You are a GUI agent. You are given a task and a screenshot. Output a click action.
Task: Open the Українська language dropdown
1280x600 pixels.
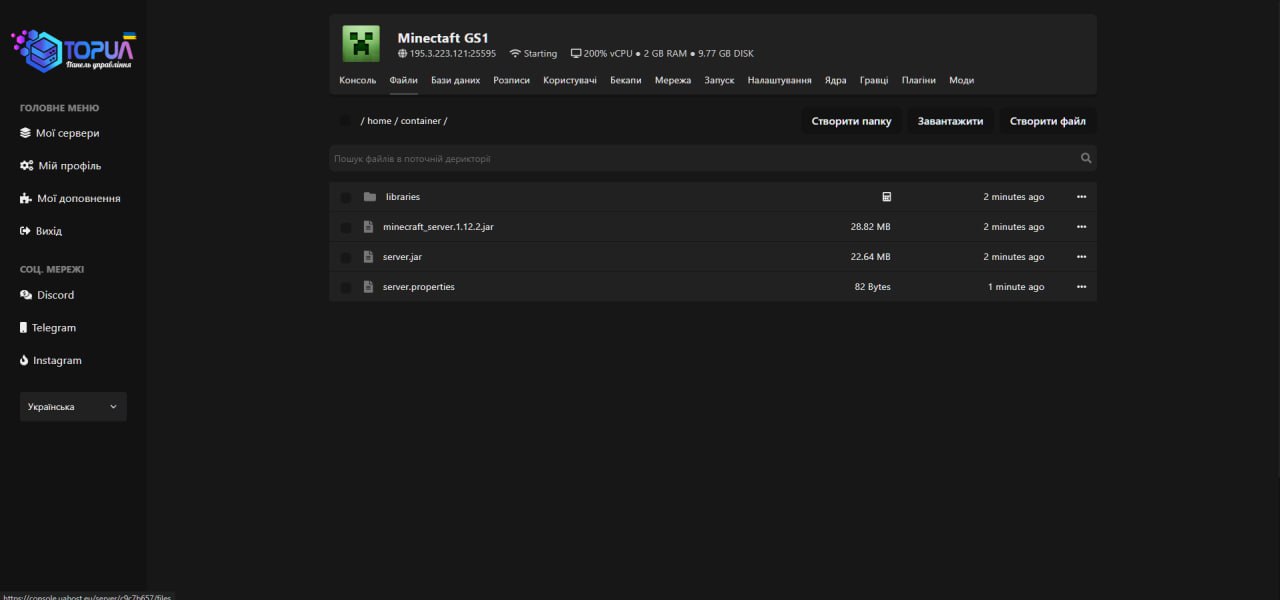[73, 407]
